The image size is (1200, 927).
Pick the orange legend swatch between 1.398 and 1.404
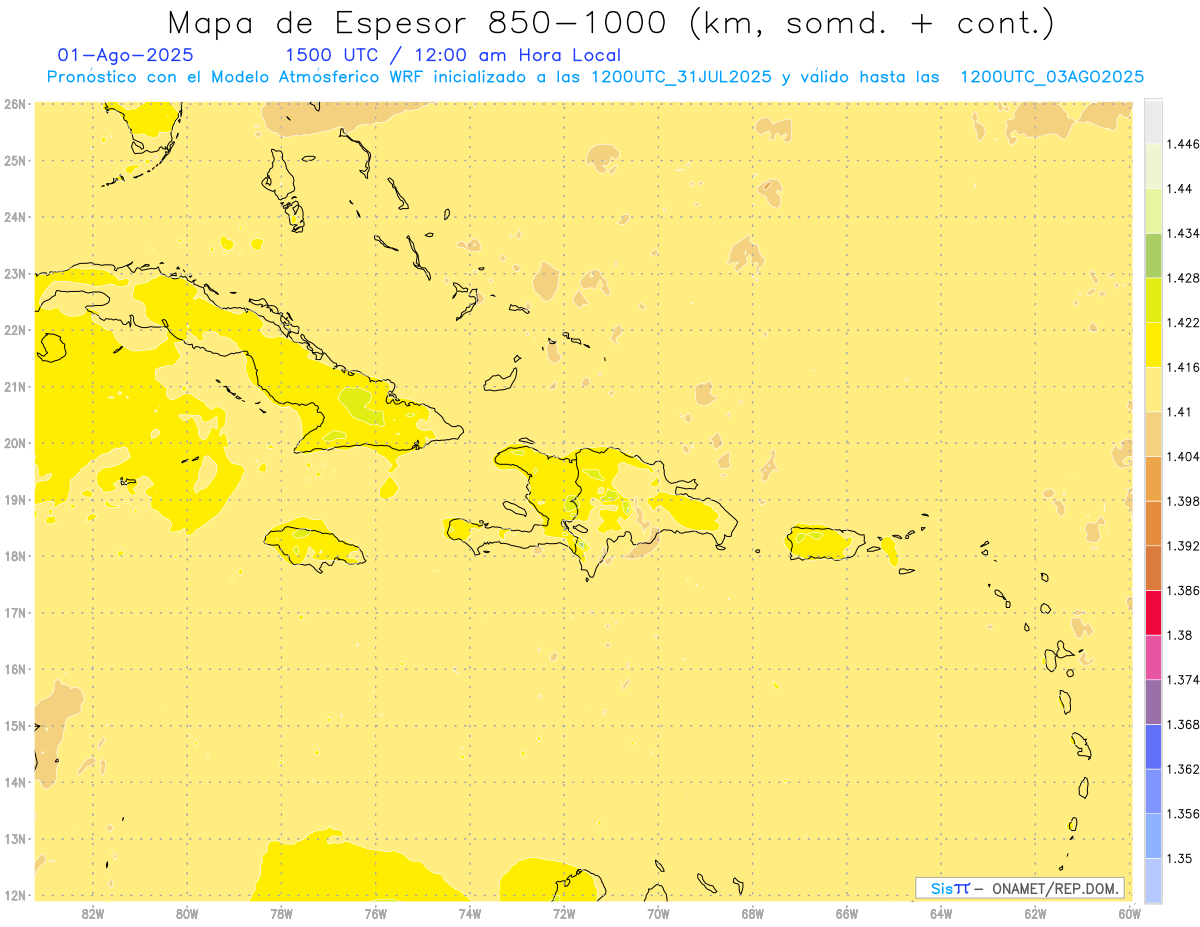1153,479
